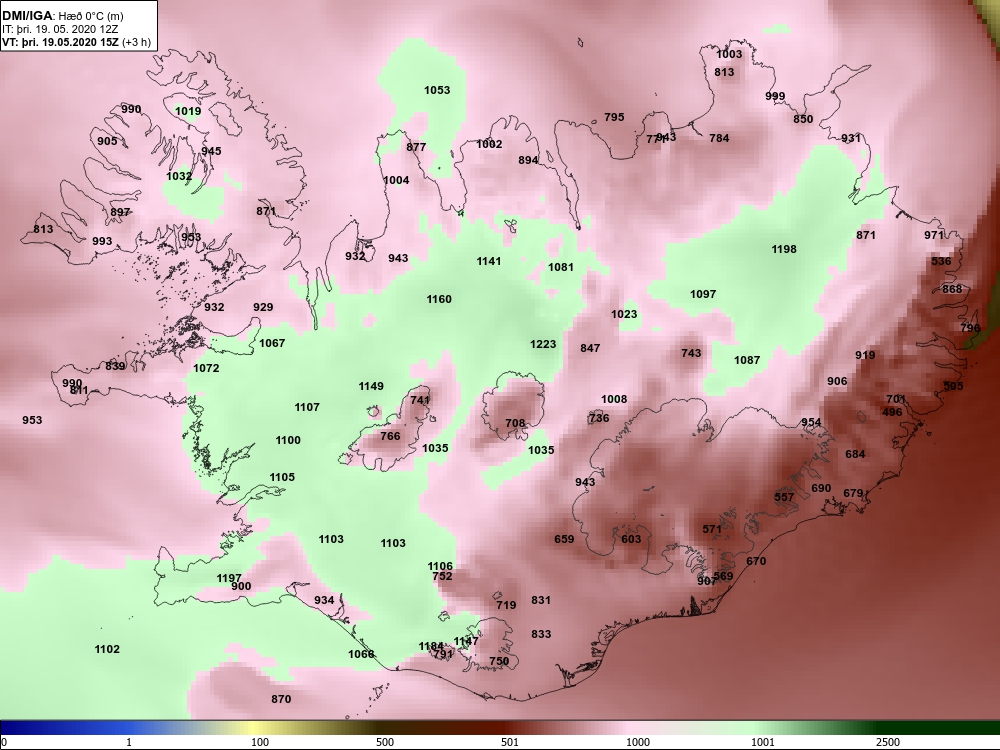Click the 897 map value

coord(120,212)
